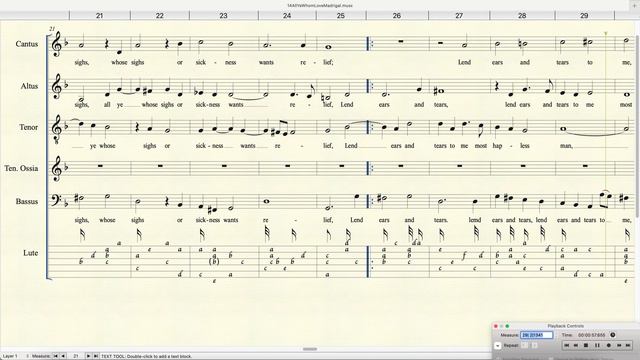640x360 pixels.
Task: Click the Altus lyric 'most' in measure 29
Action: click(x=626, y=104)
